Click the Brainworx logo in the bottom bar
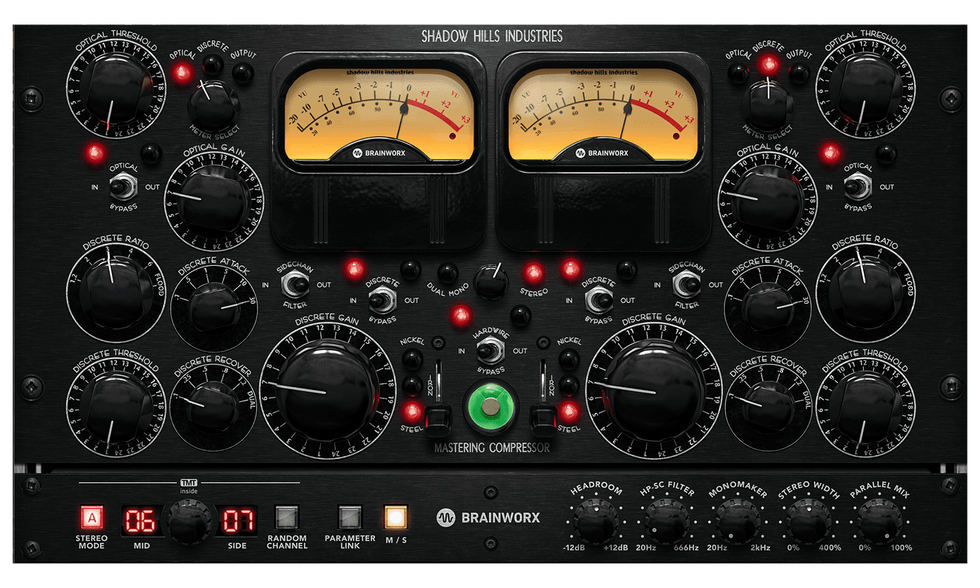Image resolution: width=980 pixels, height=588 pixels. tap(488, 517)
